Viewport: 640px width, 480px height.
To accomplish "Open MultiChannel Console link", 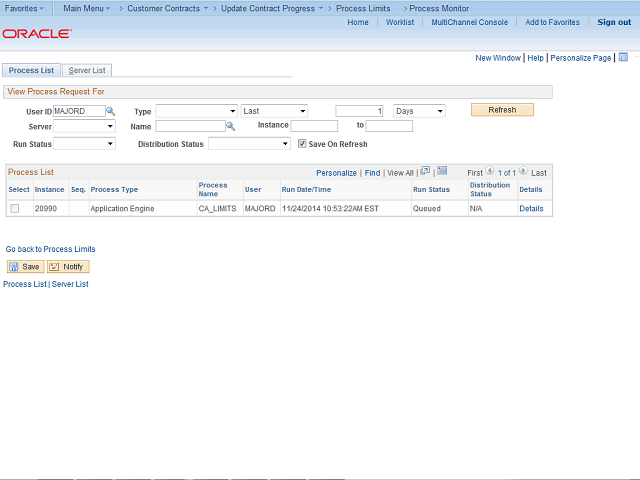I will coord(469,22).
